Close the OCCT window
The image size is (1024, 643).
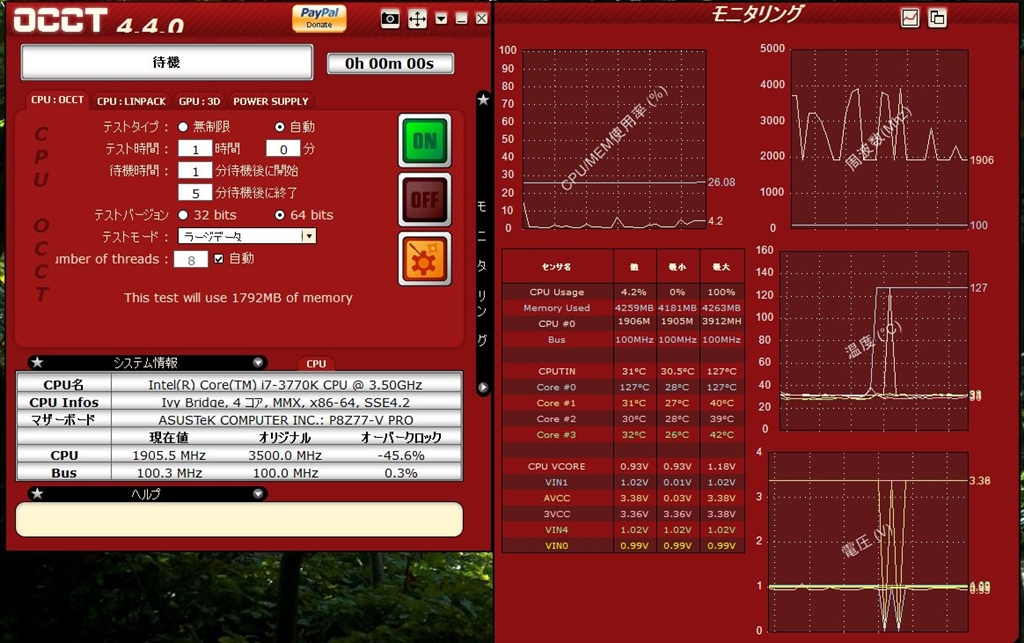(481, 18)
